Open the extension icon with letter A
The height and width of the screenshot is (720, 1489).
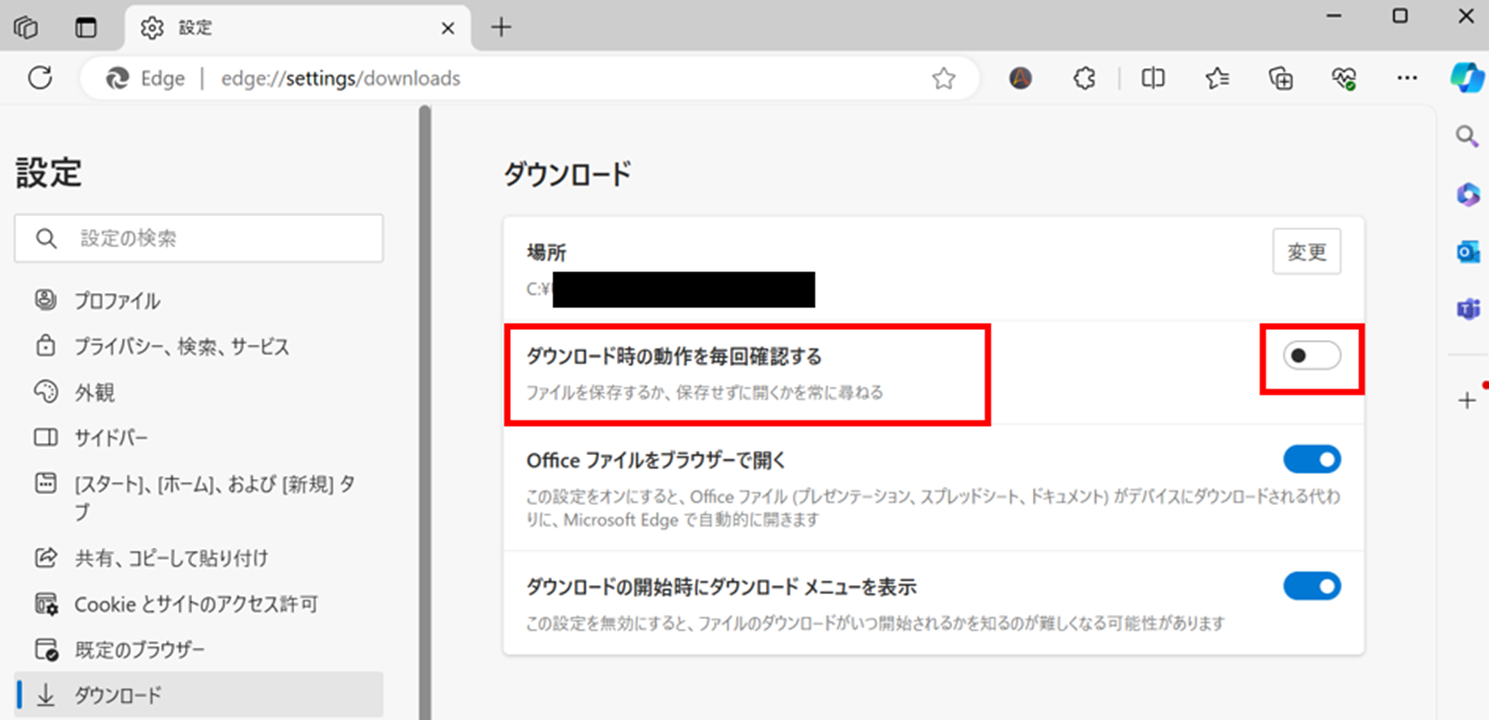[x=1020, y=78]
